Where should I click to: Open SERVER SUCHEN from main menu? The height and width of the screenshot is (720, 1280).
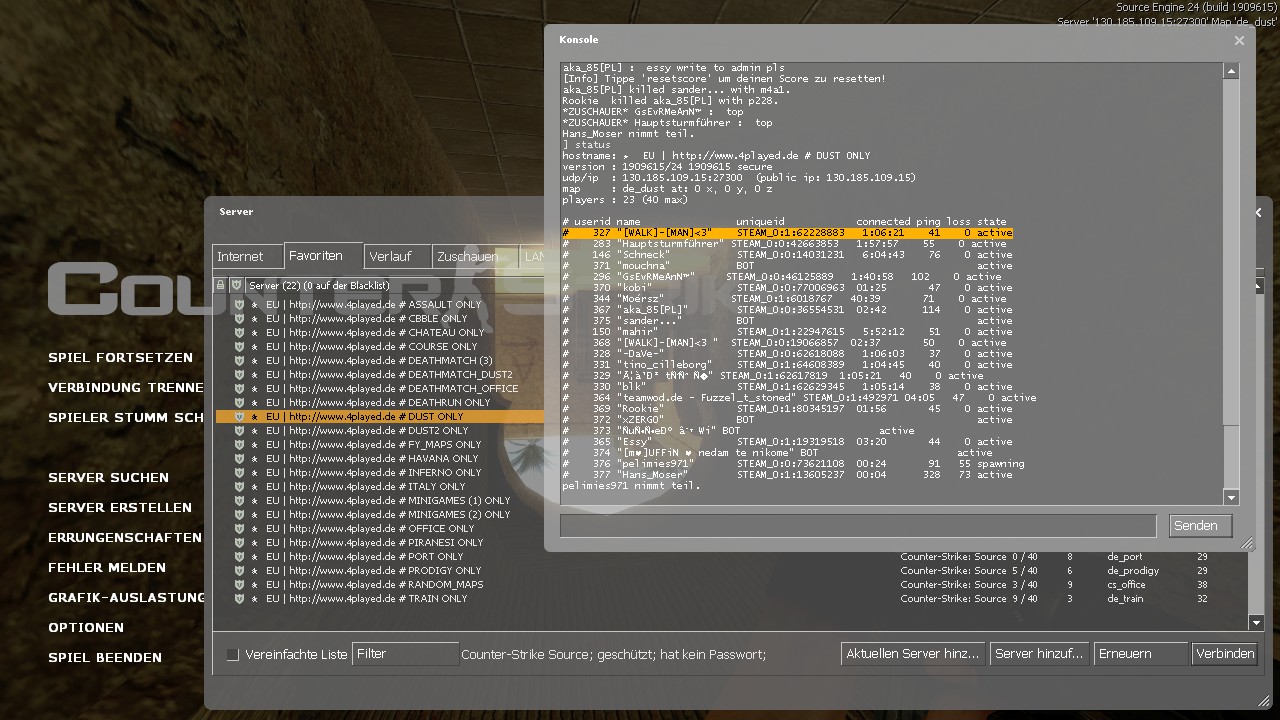(x=108, y=478)
